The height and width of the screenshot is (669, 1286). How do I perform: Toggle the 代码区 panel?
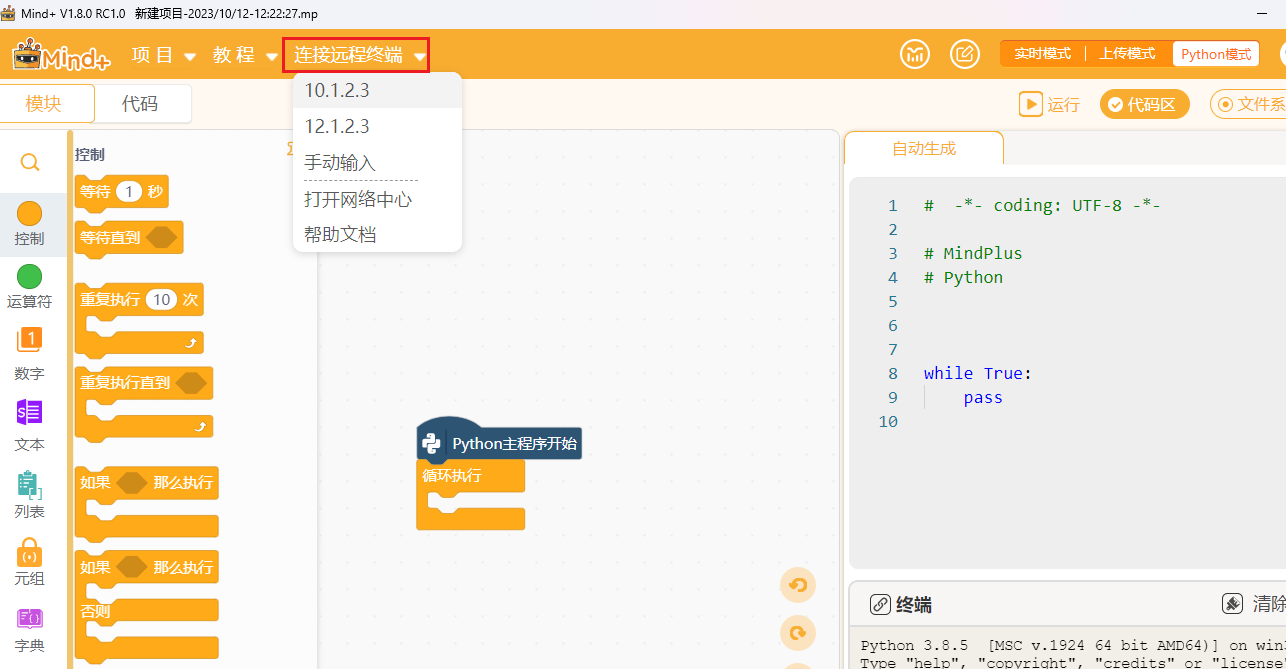click(x=1145, y=104)
